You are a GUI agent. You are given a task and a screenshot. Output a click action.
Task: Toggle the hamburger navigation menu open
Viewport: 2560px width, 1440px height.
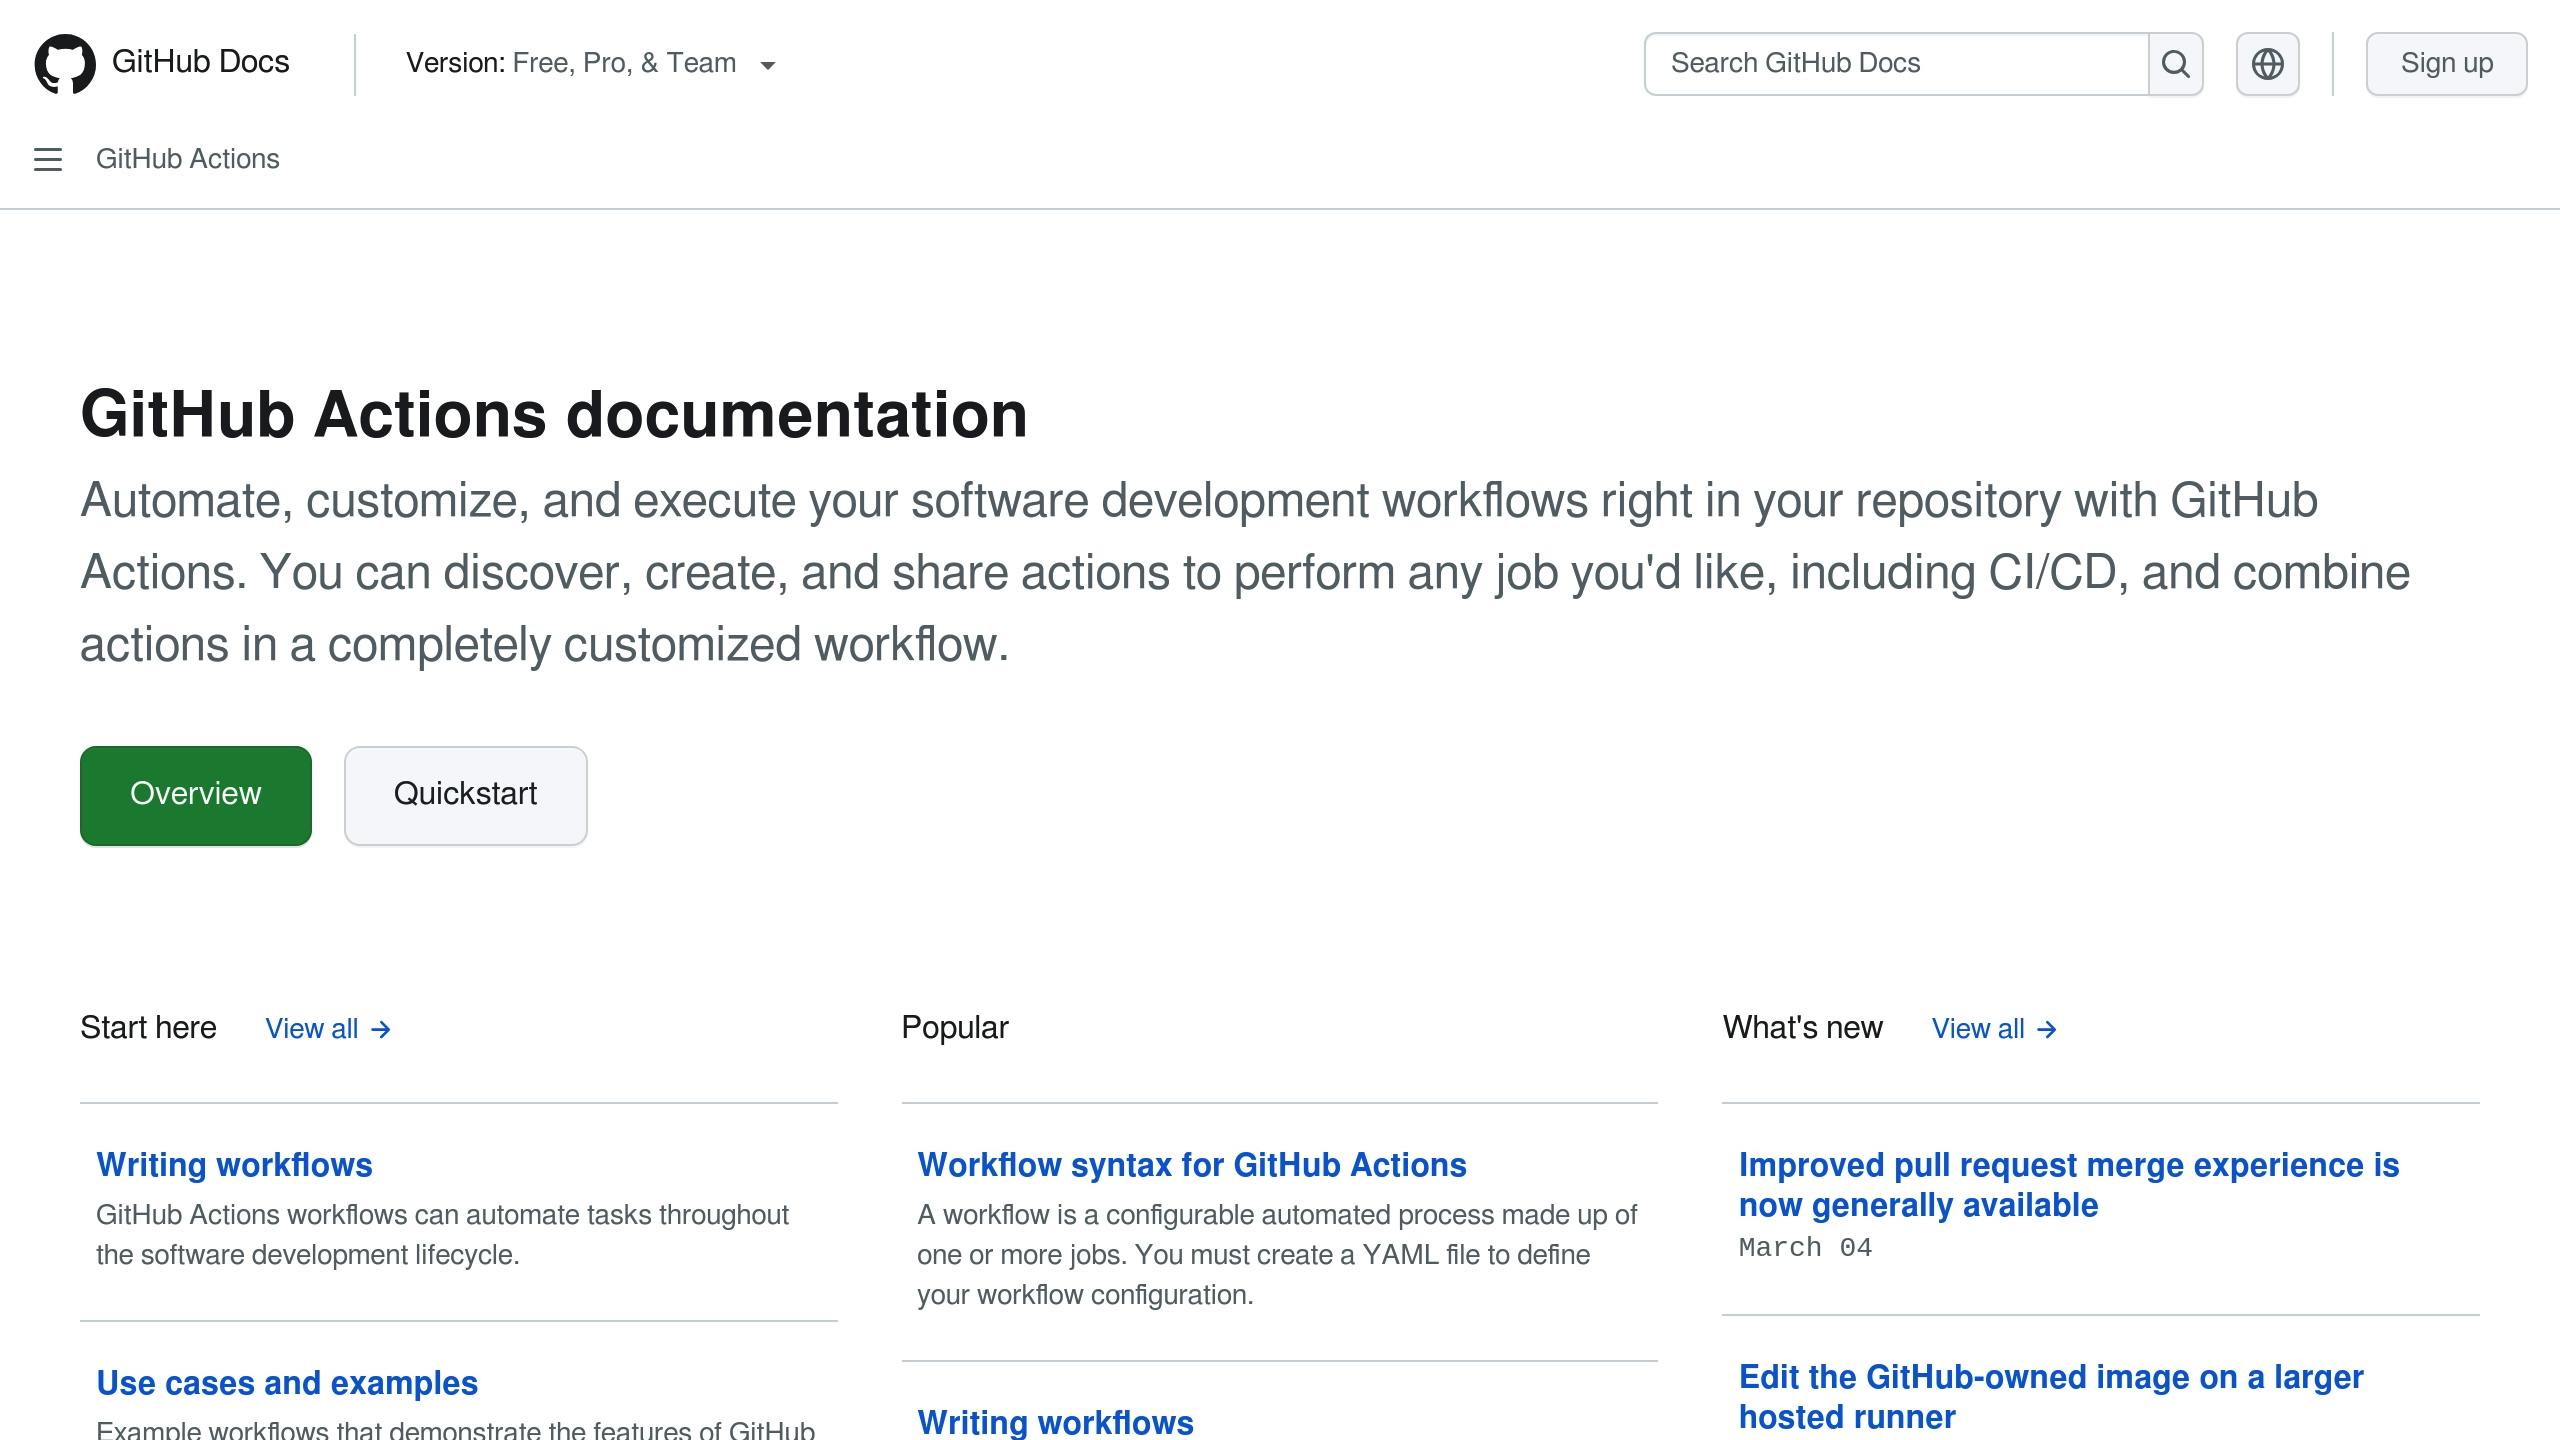click(x=49, y=158)
